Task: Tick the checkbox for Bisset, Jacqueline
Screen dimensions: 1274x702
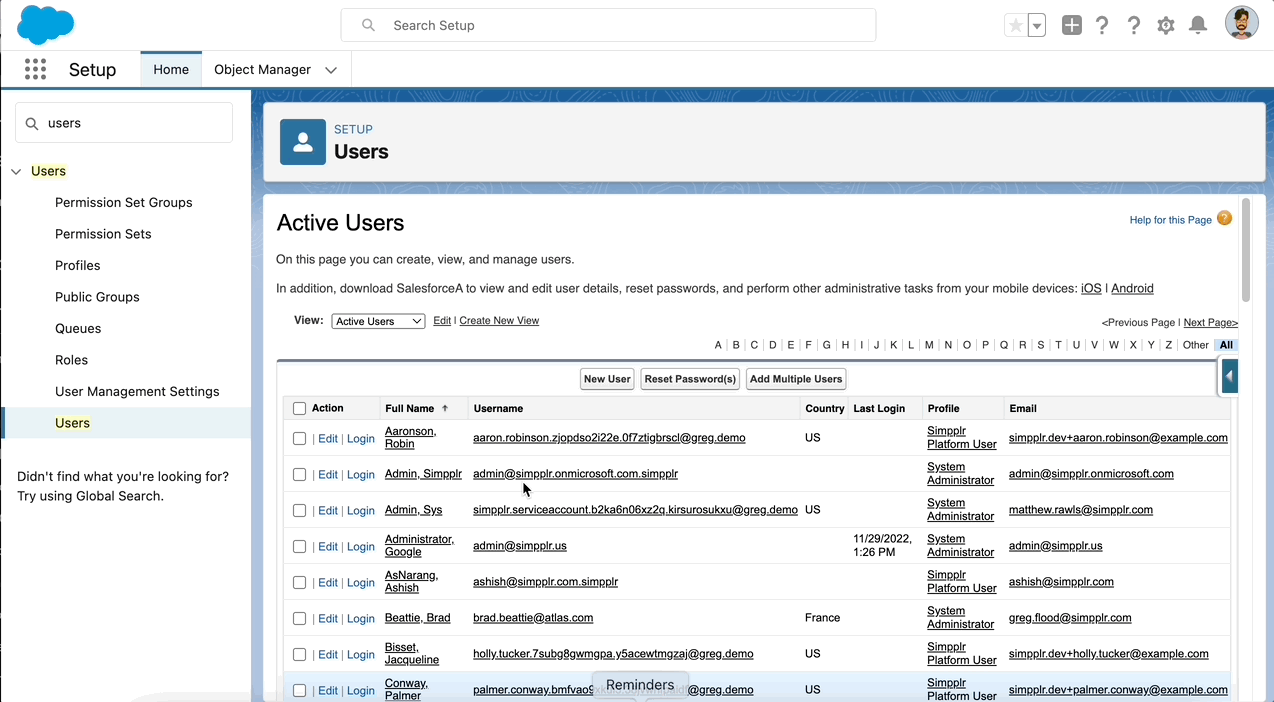Action: click(300, 655)
